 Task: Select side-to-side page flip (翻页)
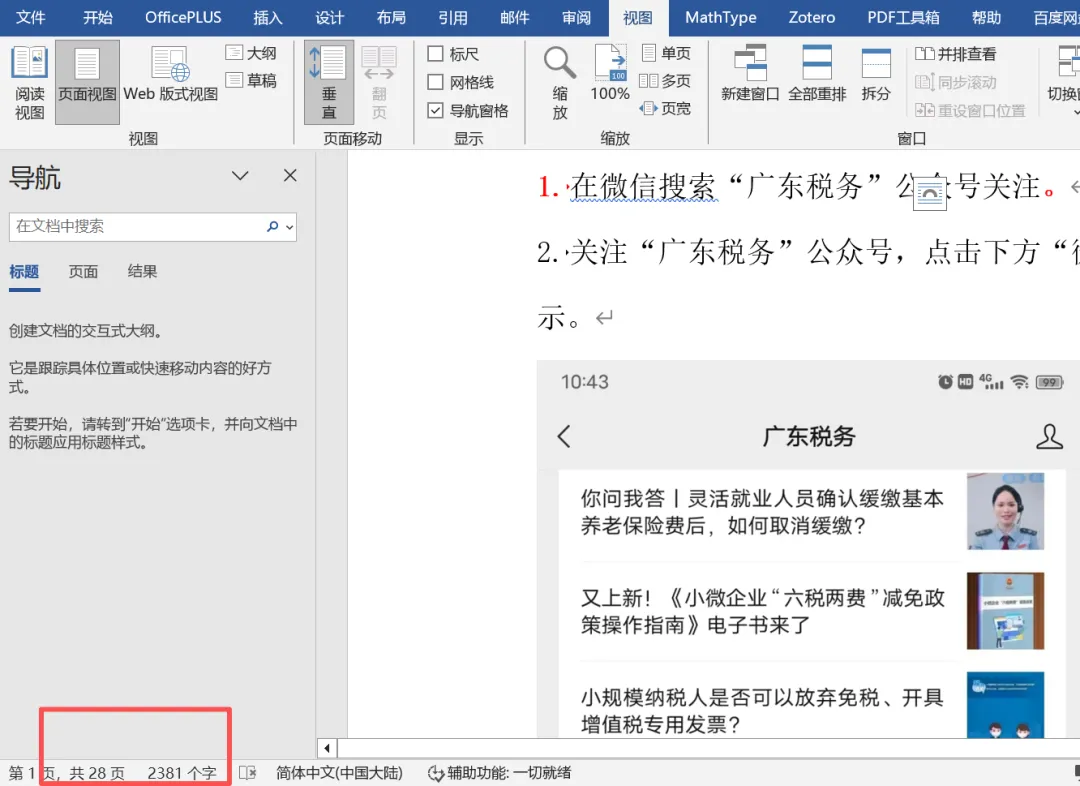point(379,82)
